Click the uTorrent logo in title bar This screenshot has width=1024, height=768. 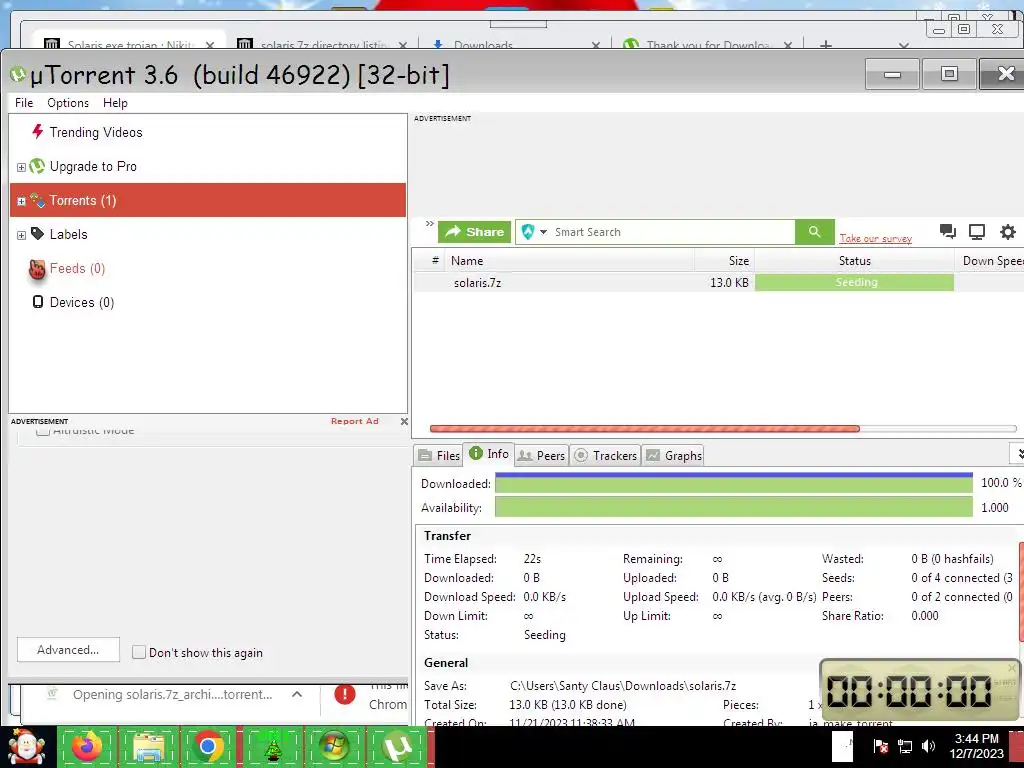point(18,74)
